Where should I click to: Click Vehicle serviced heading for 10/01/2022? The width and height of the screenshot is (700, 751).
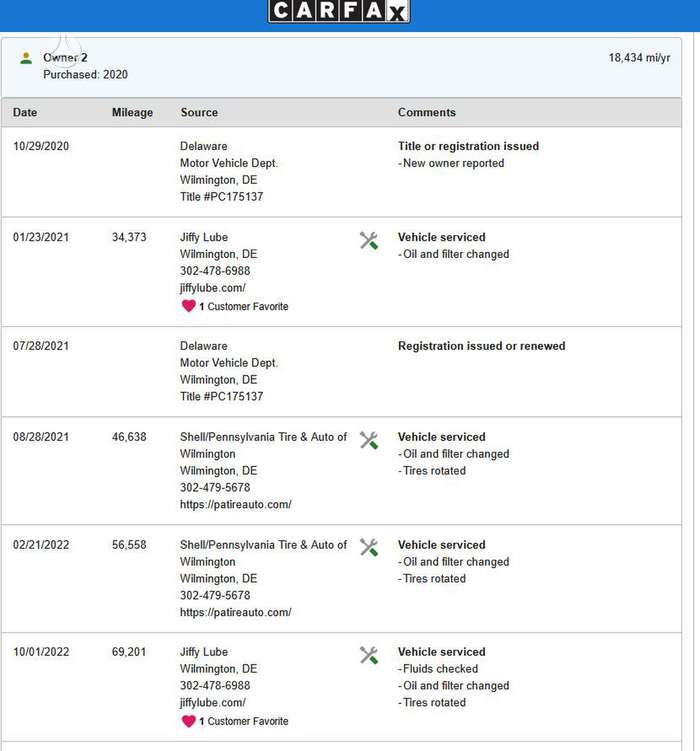[441, 652]
